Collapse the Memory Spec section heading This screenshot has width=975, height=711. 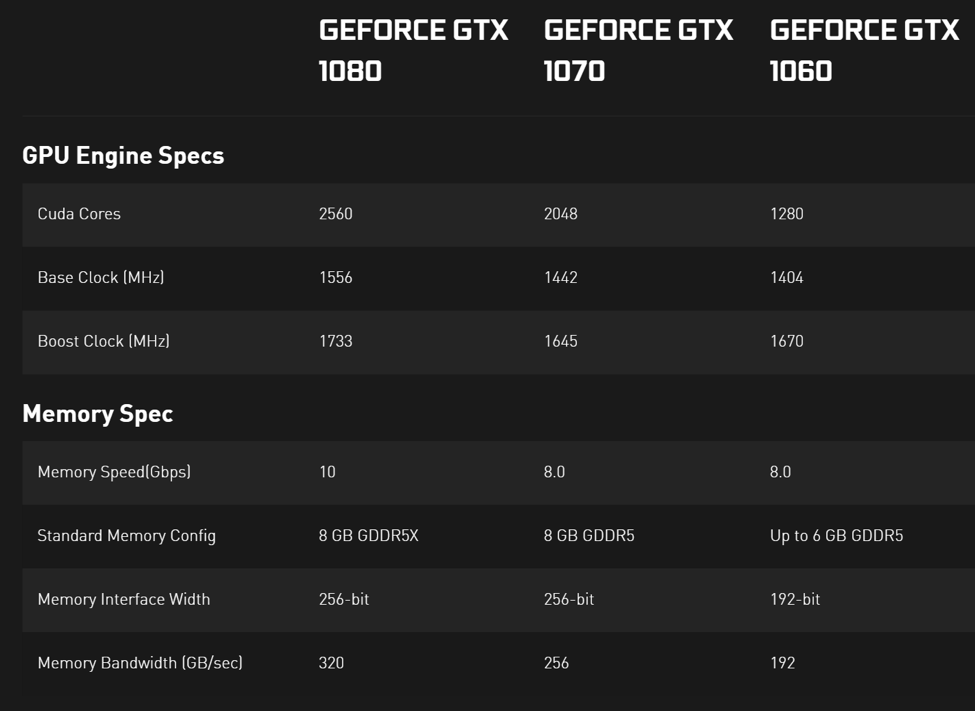[x=97, y=413]
